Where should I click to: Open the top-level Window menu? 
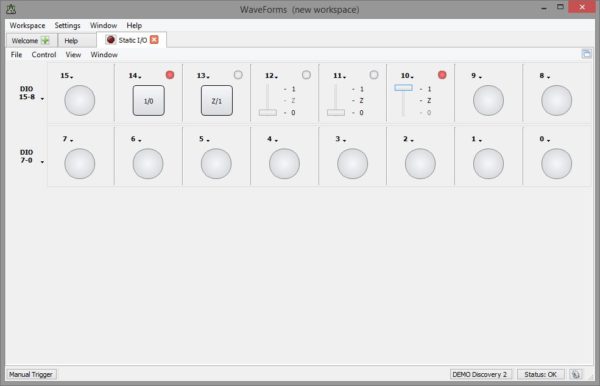(103, 25)
